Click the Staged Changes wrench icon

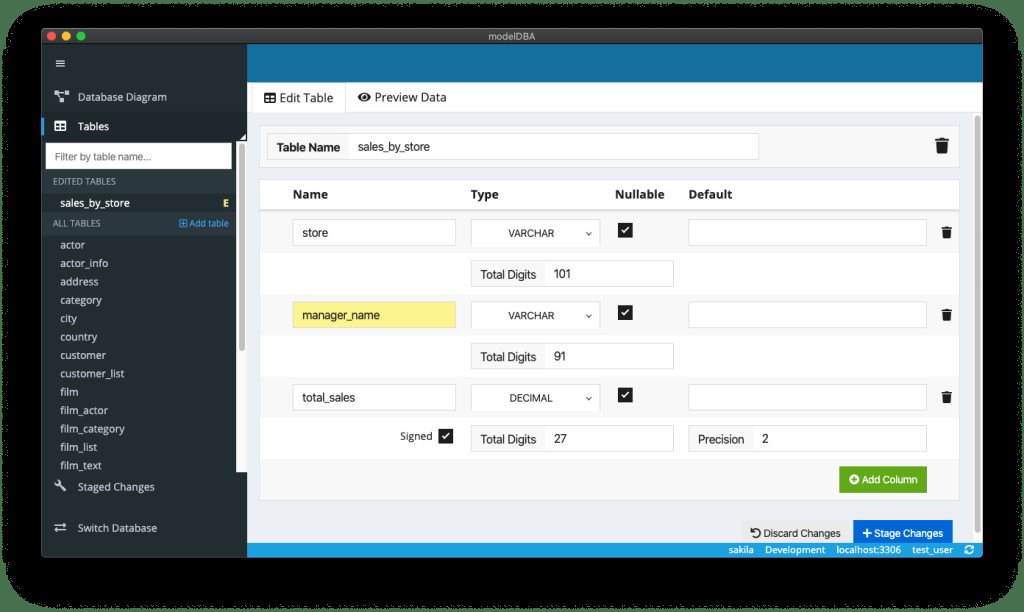click(60, 486)
